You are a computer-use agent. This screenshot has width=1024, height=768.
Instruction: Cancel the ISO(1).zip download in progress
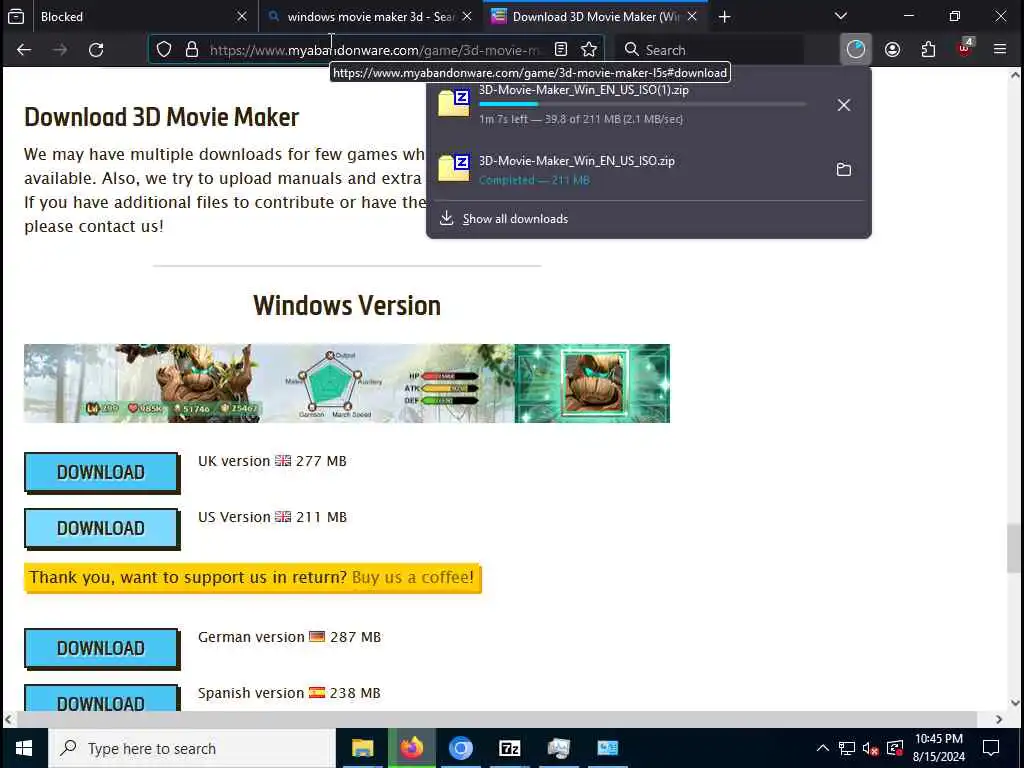(x=844, y=105)
